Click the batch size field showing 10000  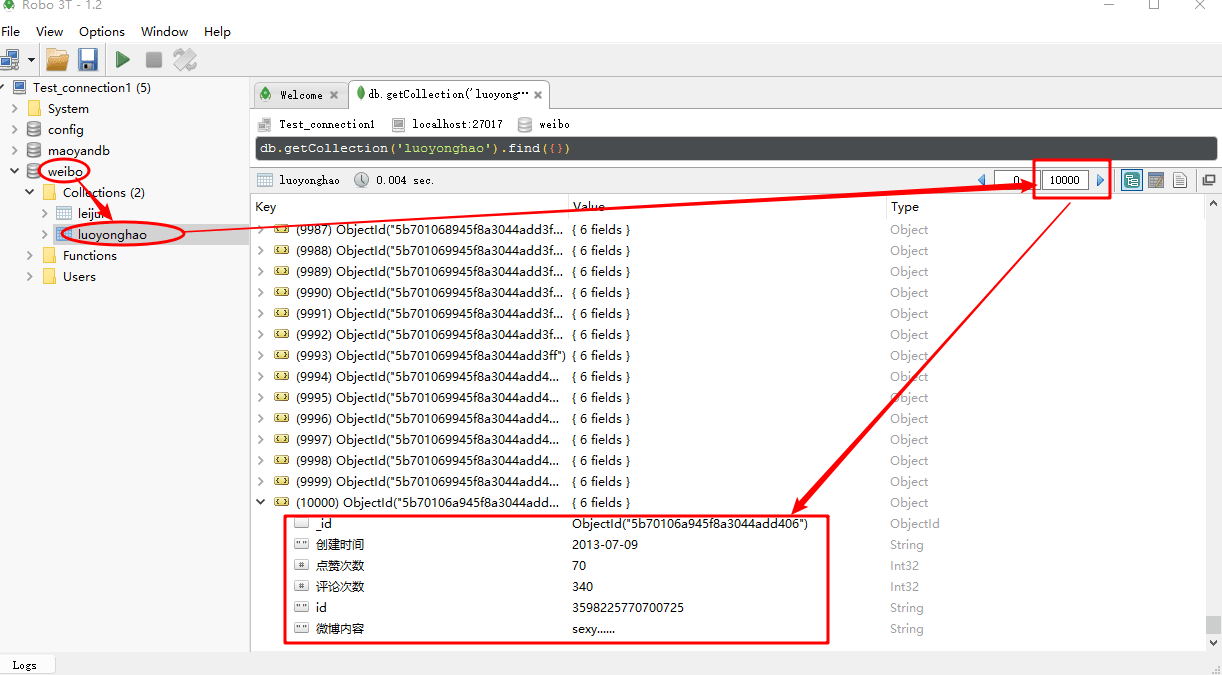1064,181
